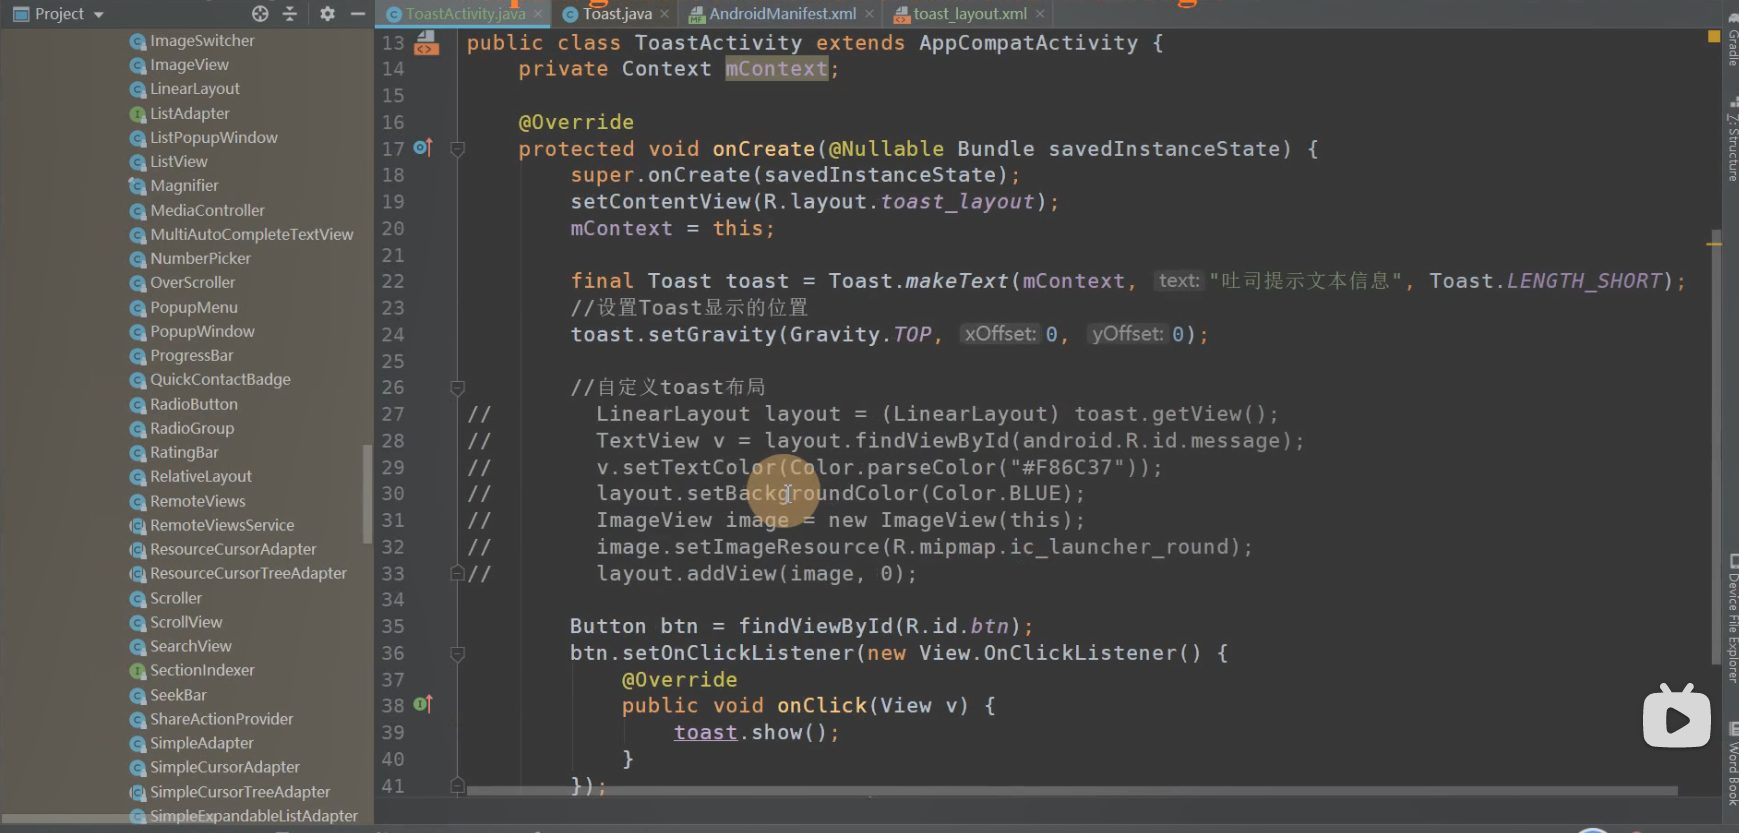Click the RadioButton class icon

(x=138, y=405)
